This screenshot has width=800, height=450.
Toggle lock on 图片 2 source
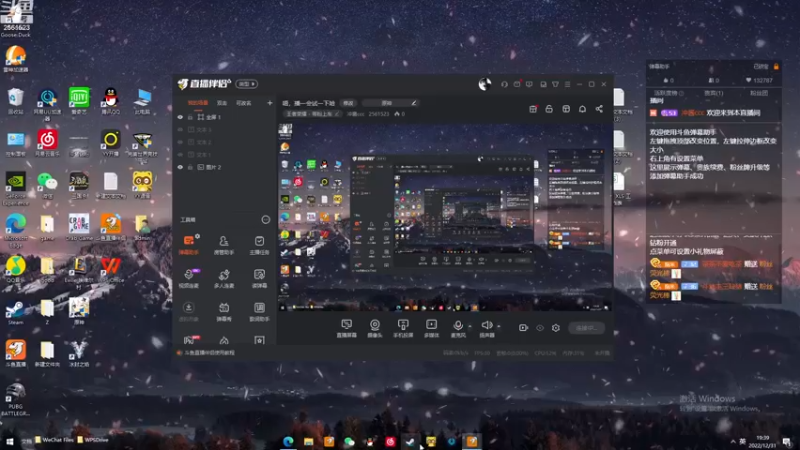(190, 167)
